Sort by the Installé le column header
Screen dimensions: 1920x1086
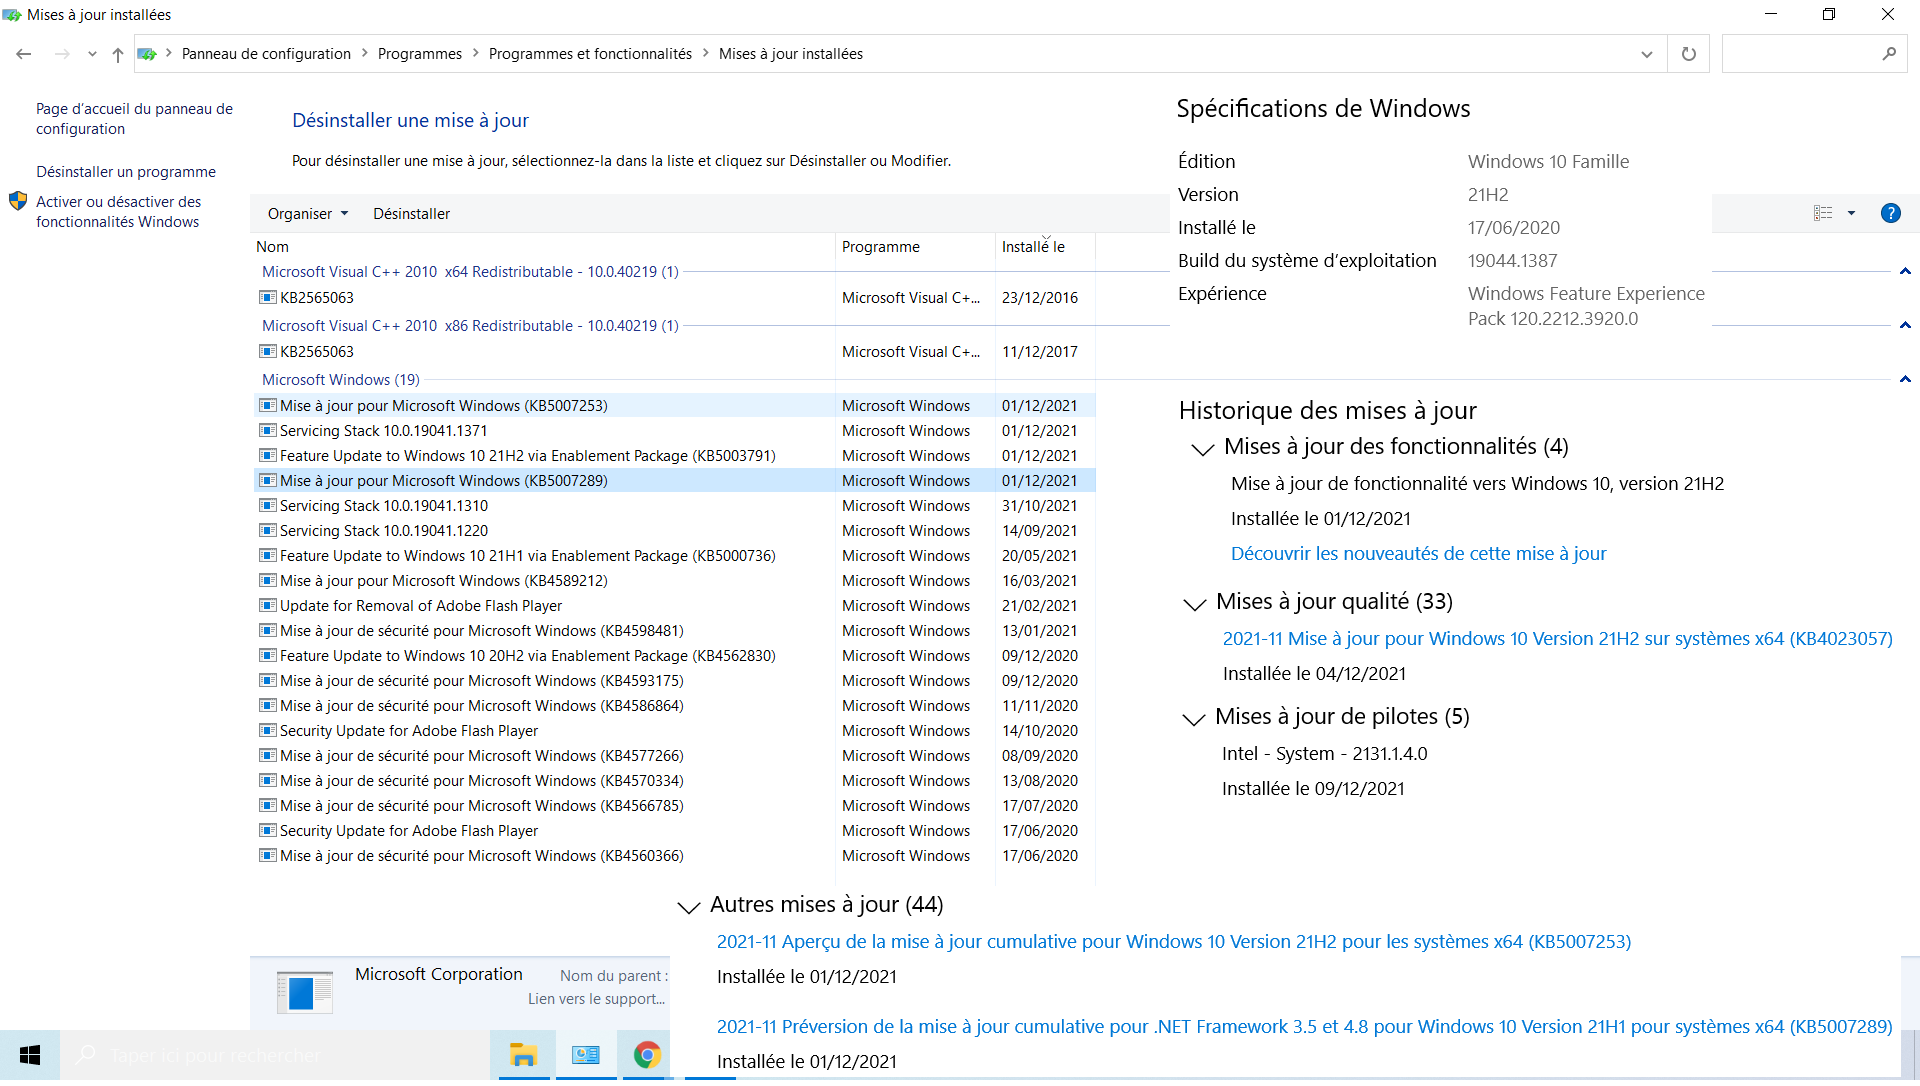pos(1033,247)
